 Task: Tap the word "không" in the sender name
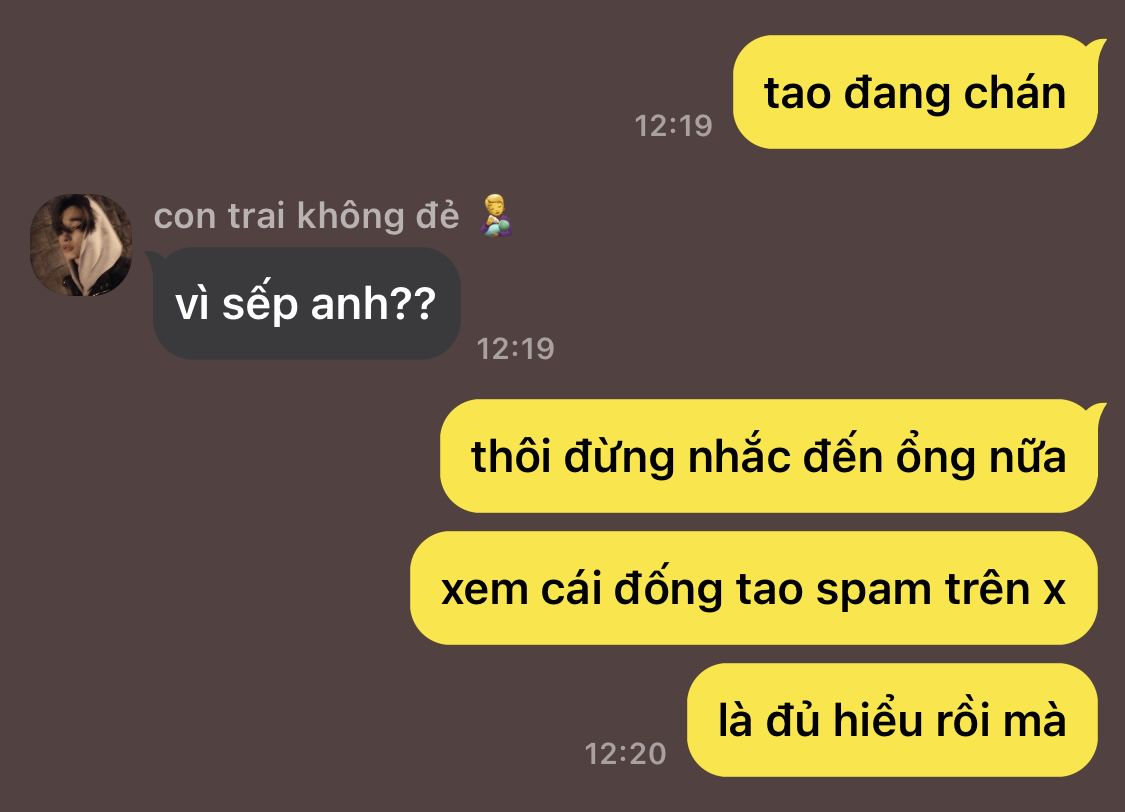coord(351,217)
